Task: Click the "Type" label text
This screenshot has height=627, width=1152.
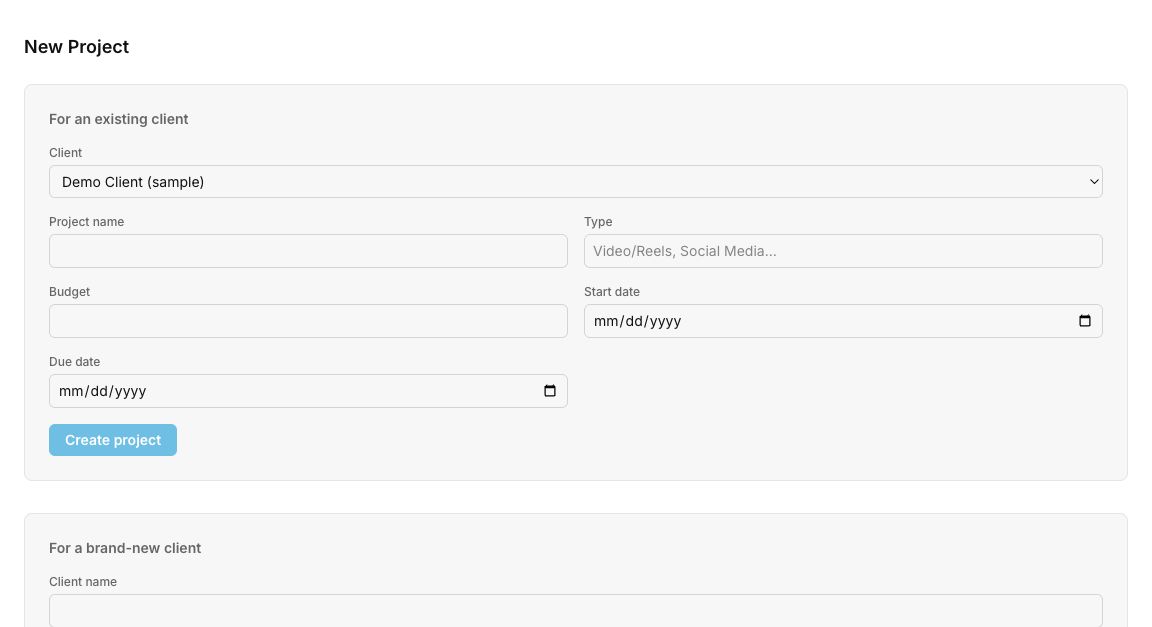Action: click(598, 222)
